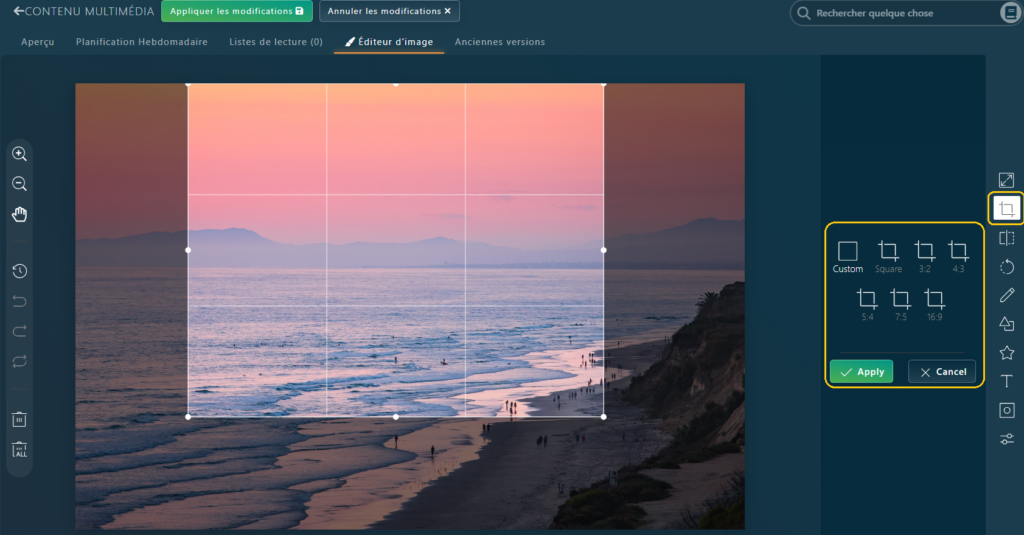Screen dimensions: 1024x535
Task: Select the Text tool
Action: click(x=1006, y=381)
